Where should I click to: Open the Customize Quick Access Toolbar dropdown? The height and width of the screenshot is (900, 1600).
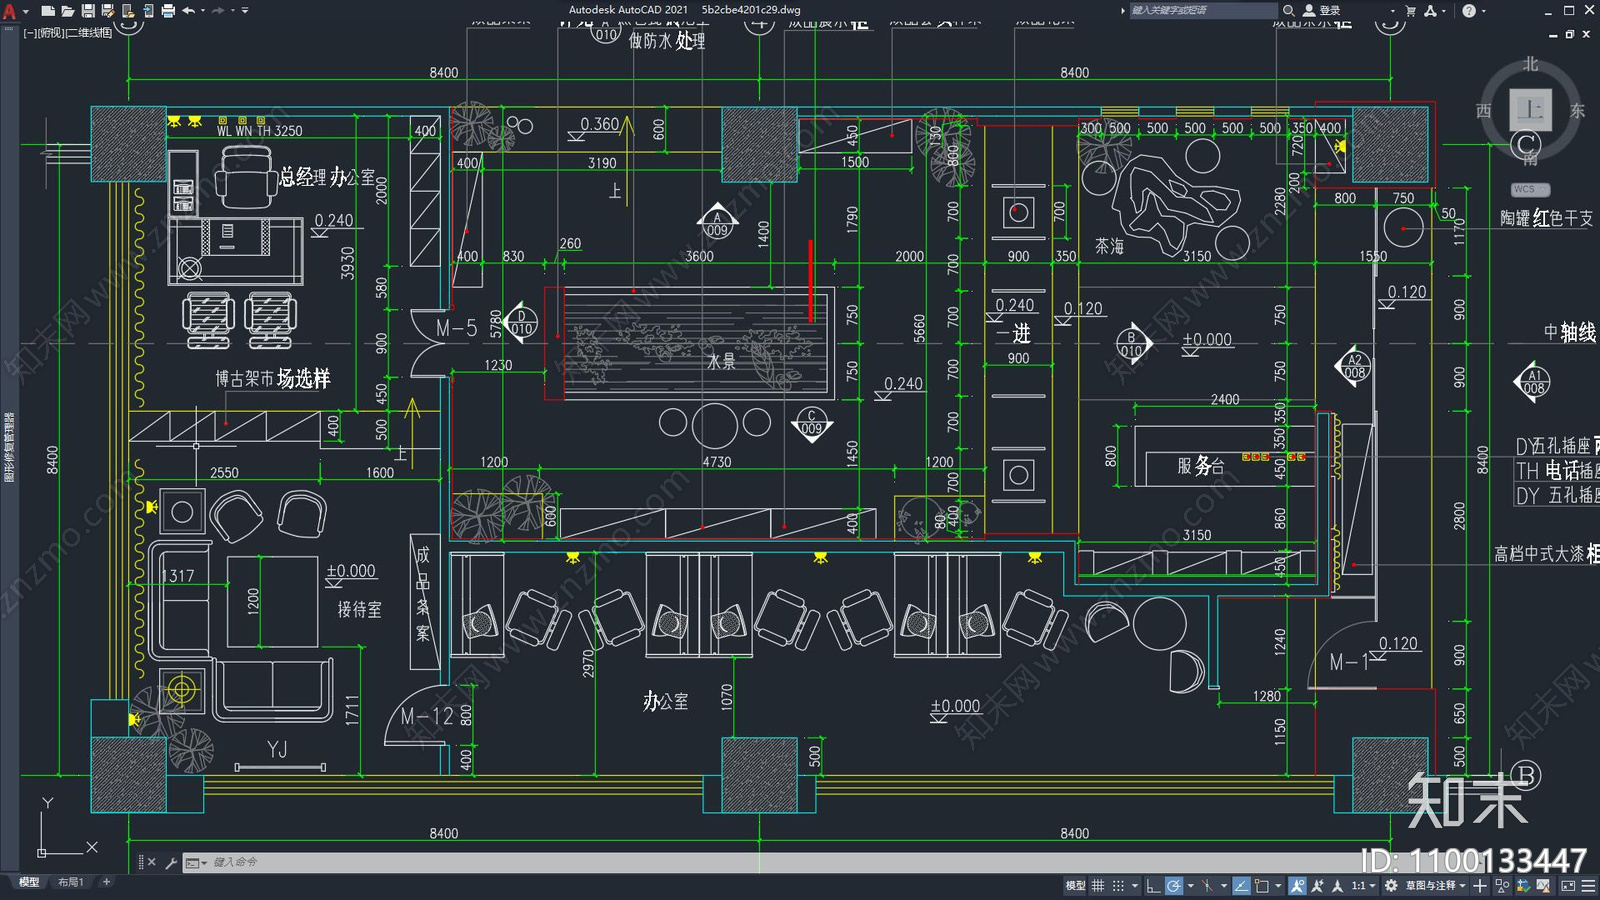pyautogui.click(x=245, y=11)
